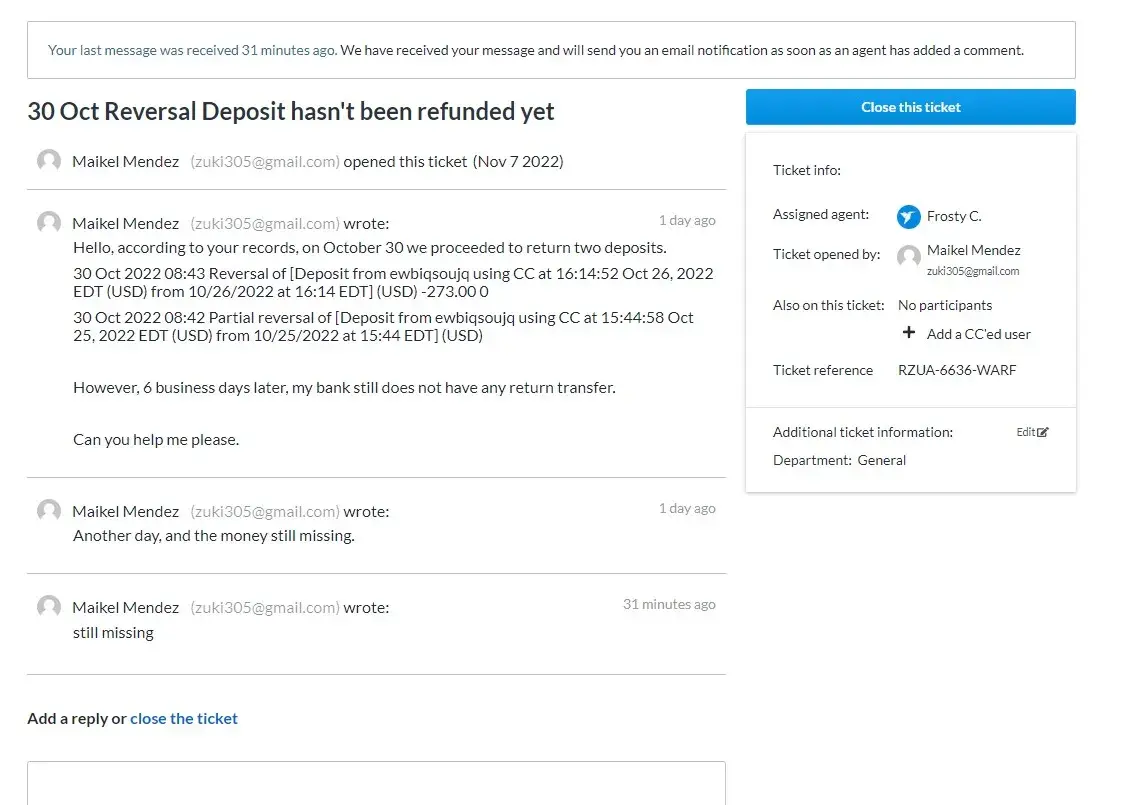Follow the 'close the ticket' link

(184, 718)
